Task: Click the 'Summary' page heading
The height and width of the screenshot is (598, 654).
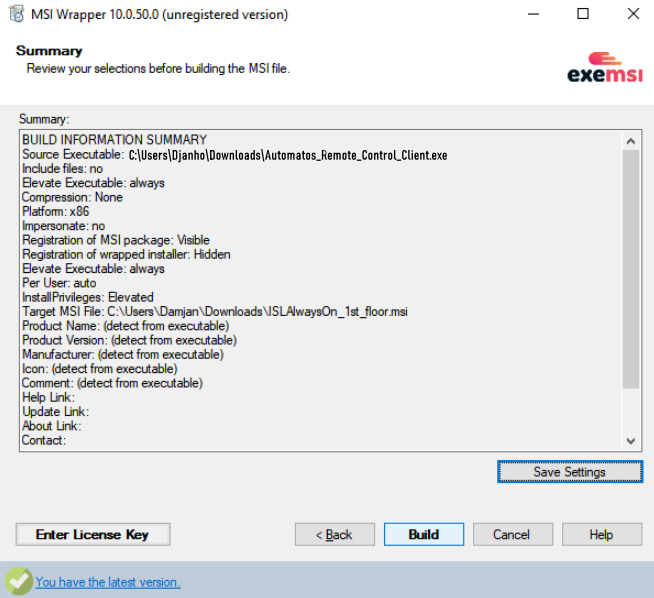Action: pyautogui.click(x=49, y=50)
